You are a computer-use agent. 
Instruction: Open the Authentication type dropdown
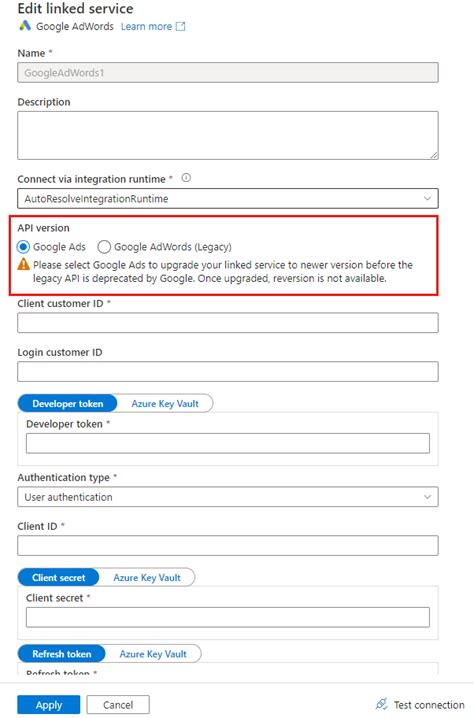[x=228, y=497]
